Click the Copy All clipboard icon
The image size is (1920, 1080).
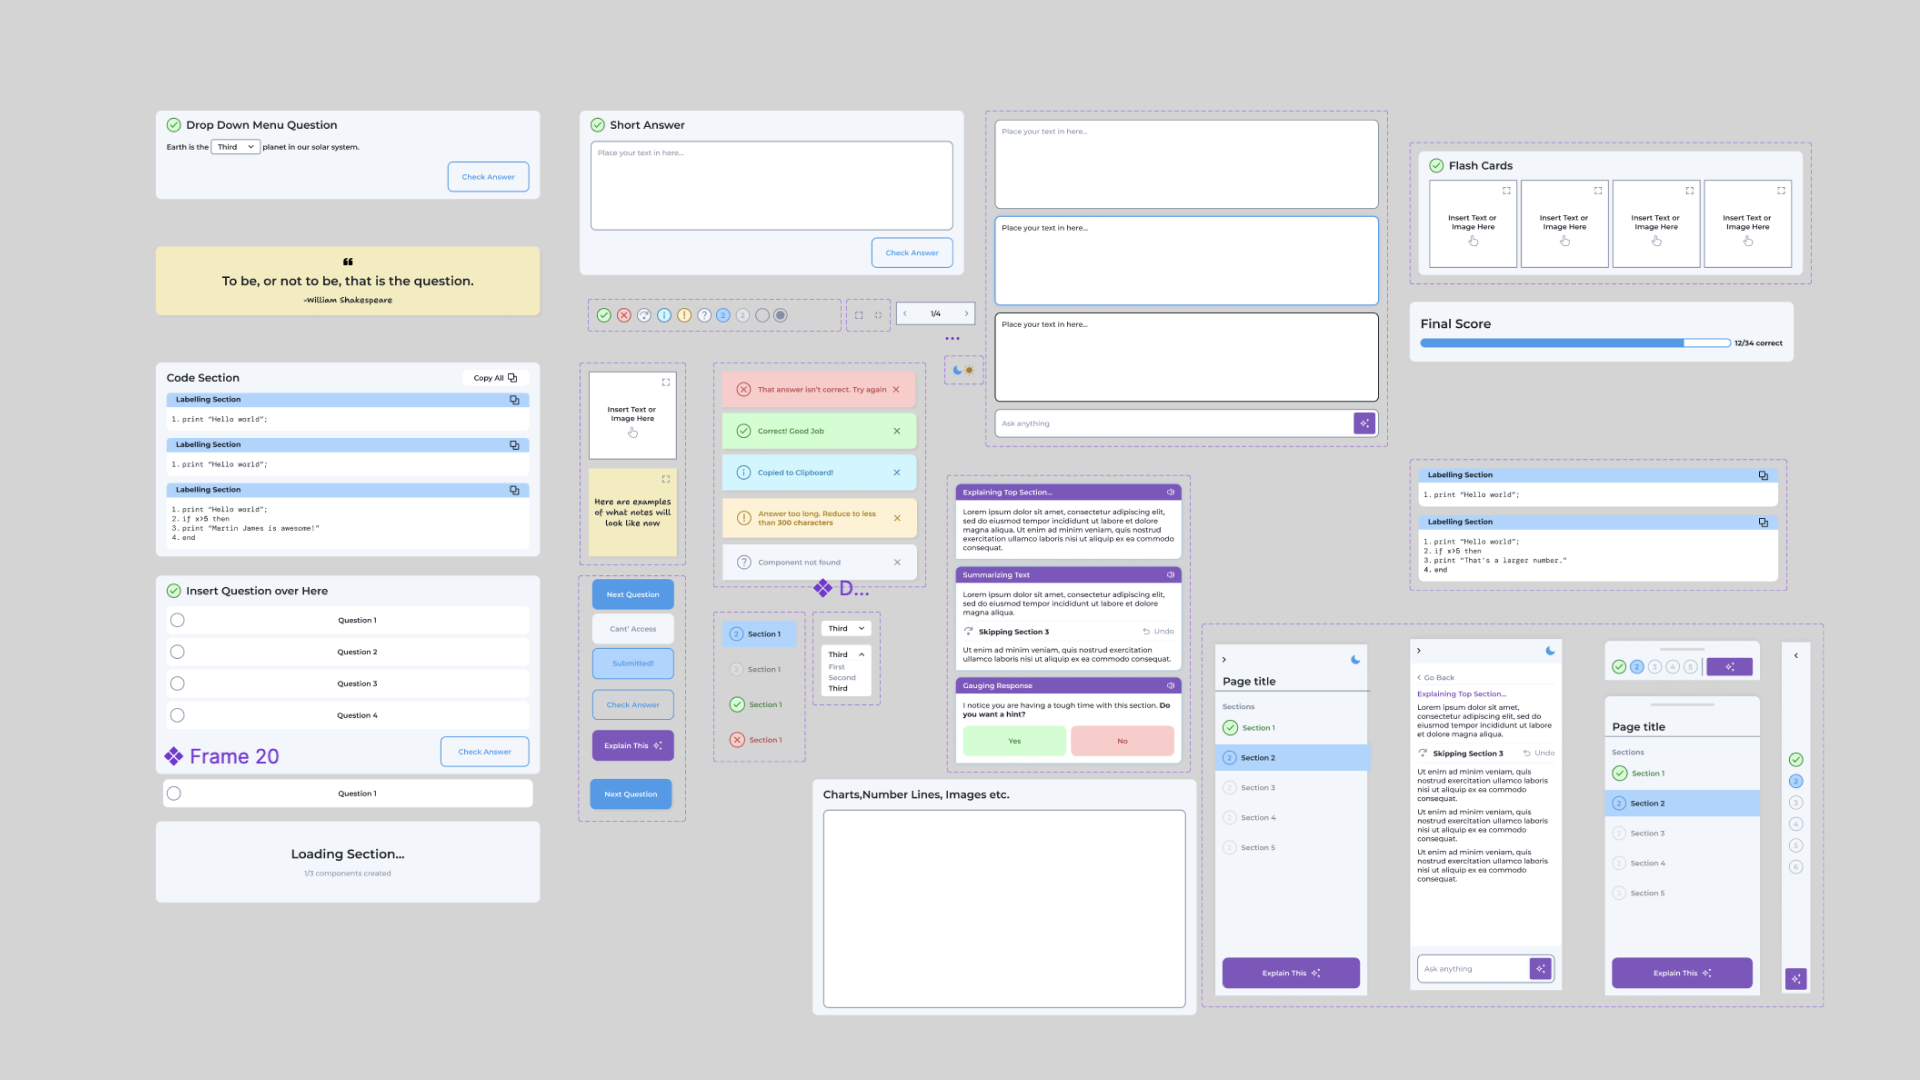512,378
